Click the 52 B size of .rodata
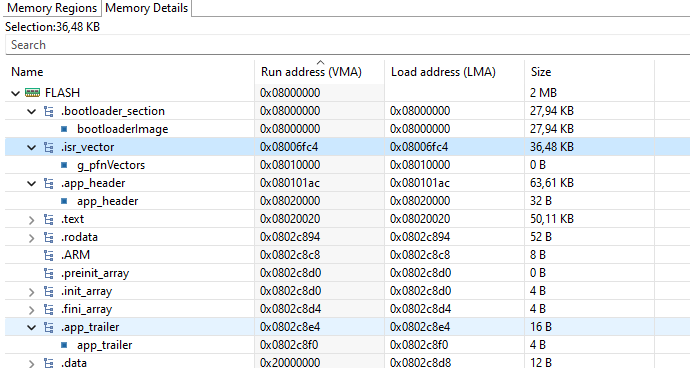This screenshot has width=690, height=368. coord(541,237)
